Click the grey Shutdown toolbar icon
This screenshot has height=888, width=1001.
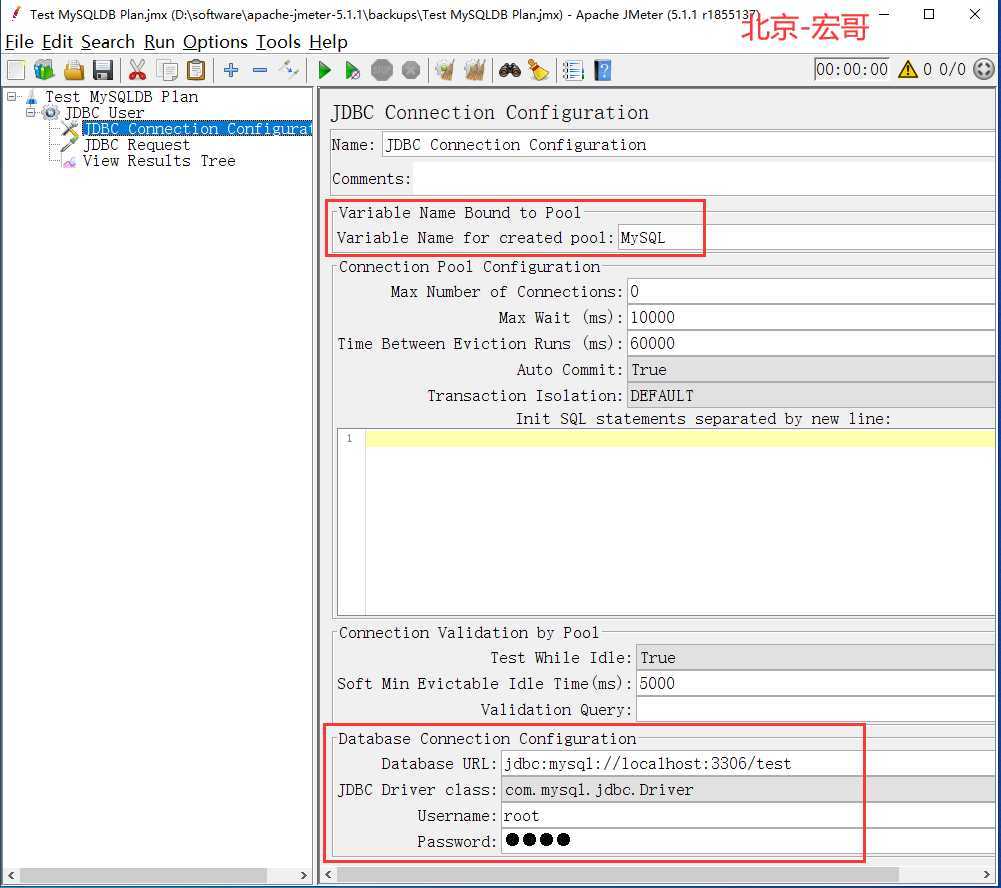point(411,70)
